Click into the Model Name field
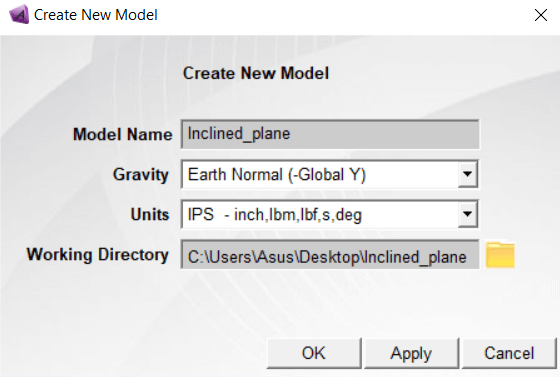This screenshot has height=377, width=560. tap(330, 134)
